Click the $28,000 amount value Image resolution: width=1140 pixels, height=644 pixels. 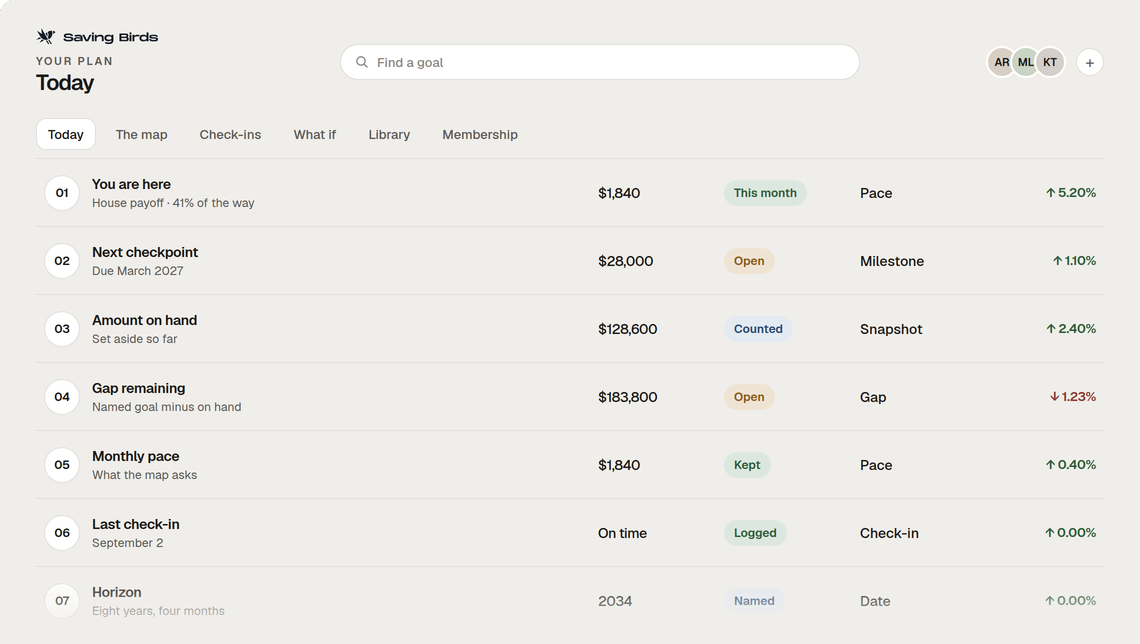625,261
